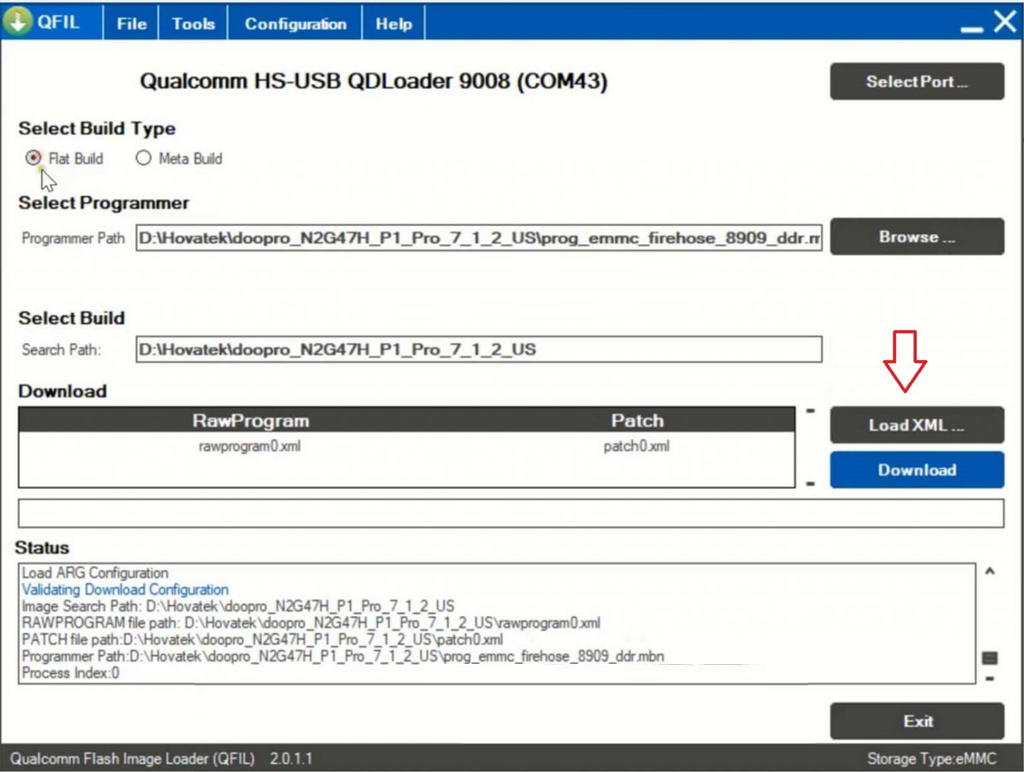Click the minus button below the Download table
Screen dimensions: 1024x772
click(810, 484)
